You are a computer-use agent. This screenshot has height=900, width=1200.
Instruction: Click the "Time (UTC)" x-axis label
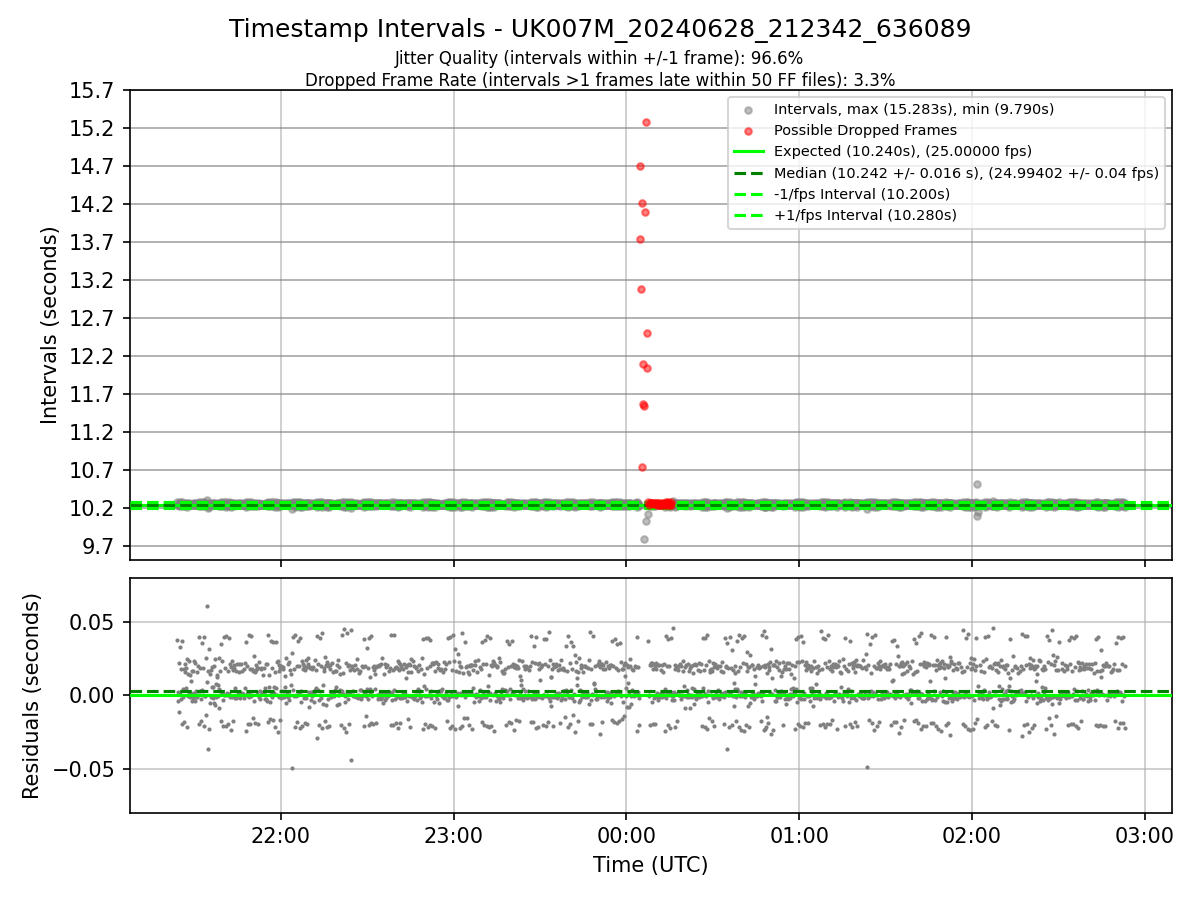click(650, 865)
